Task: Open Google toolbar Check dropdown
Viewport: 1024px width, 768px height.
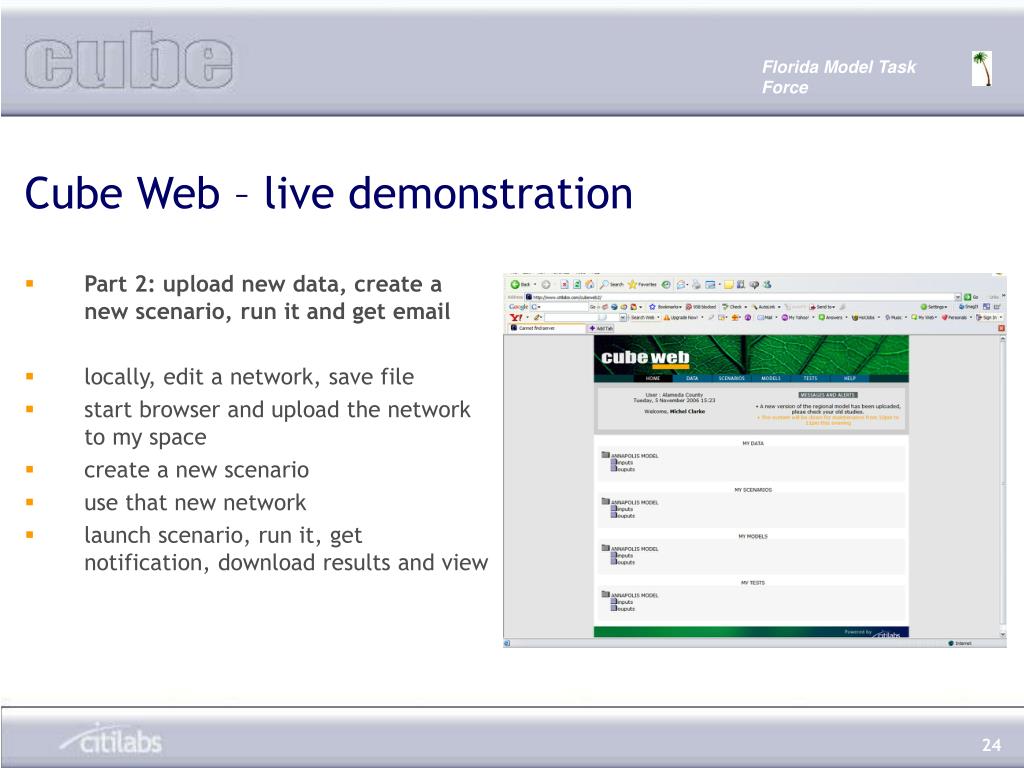Action: pyautogui.click(x=735, y=307)
